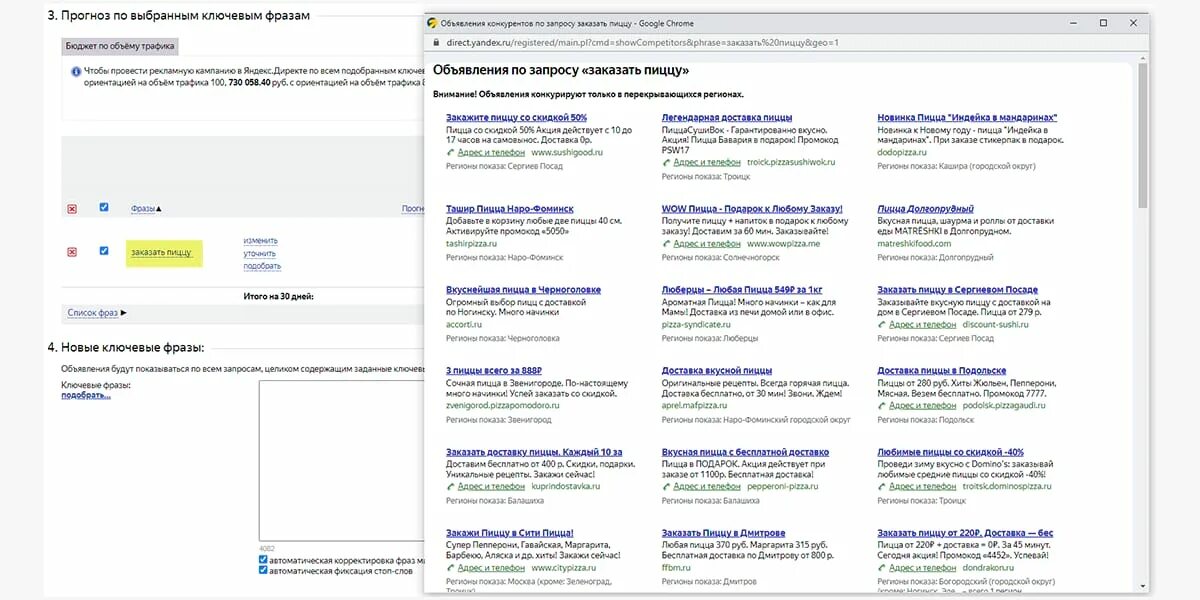Open ad 'Заказать Пиццу в Дмитрове'
Screen dimensions: 1200x600
coord(724,533)
